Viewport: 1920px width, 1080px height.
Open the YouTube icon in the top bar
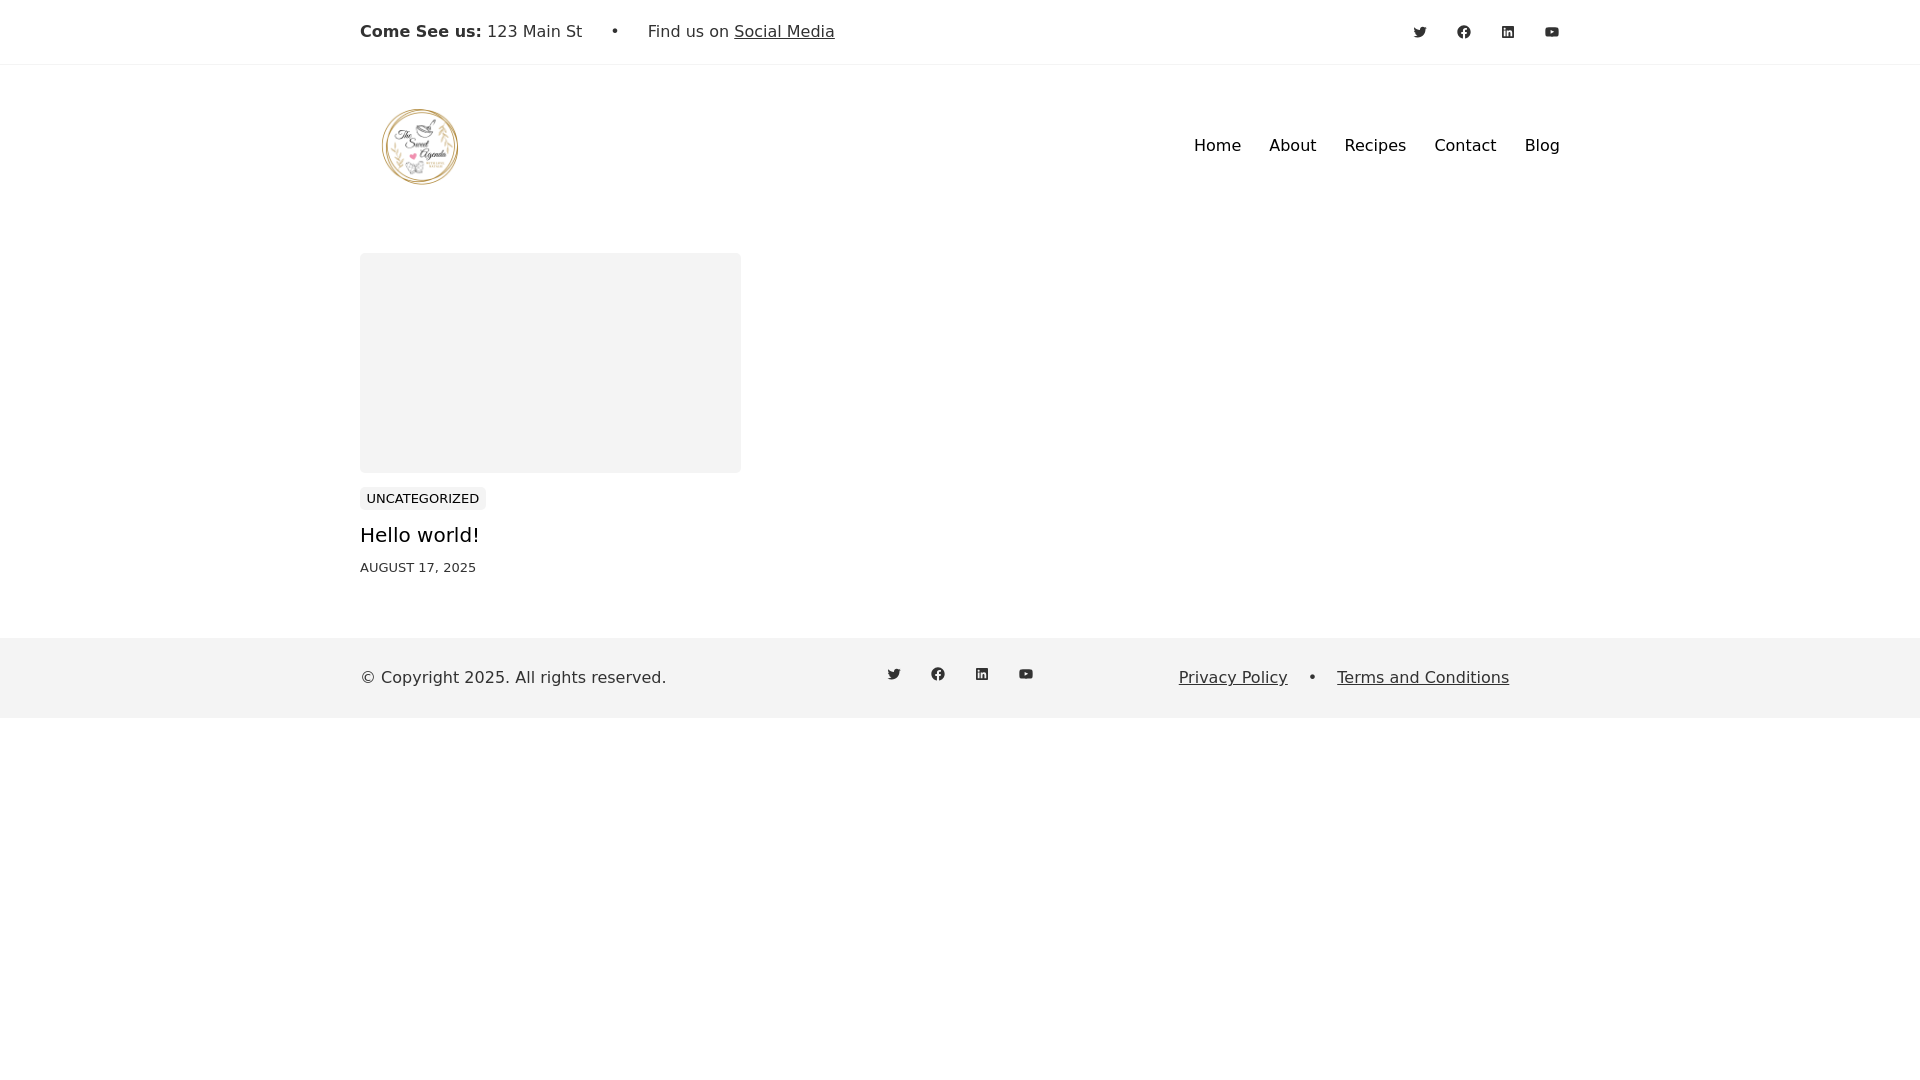pos(1552,32)
